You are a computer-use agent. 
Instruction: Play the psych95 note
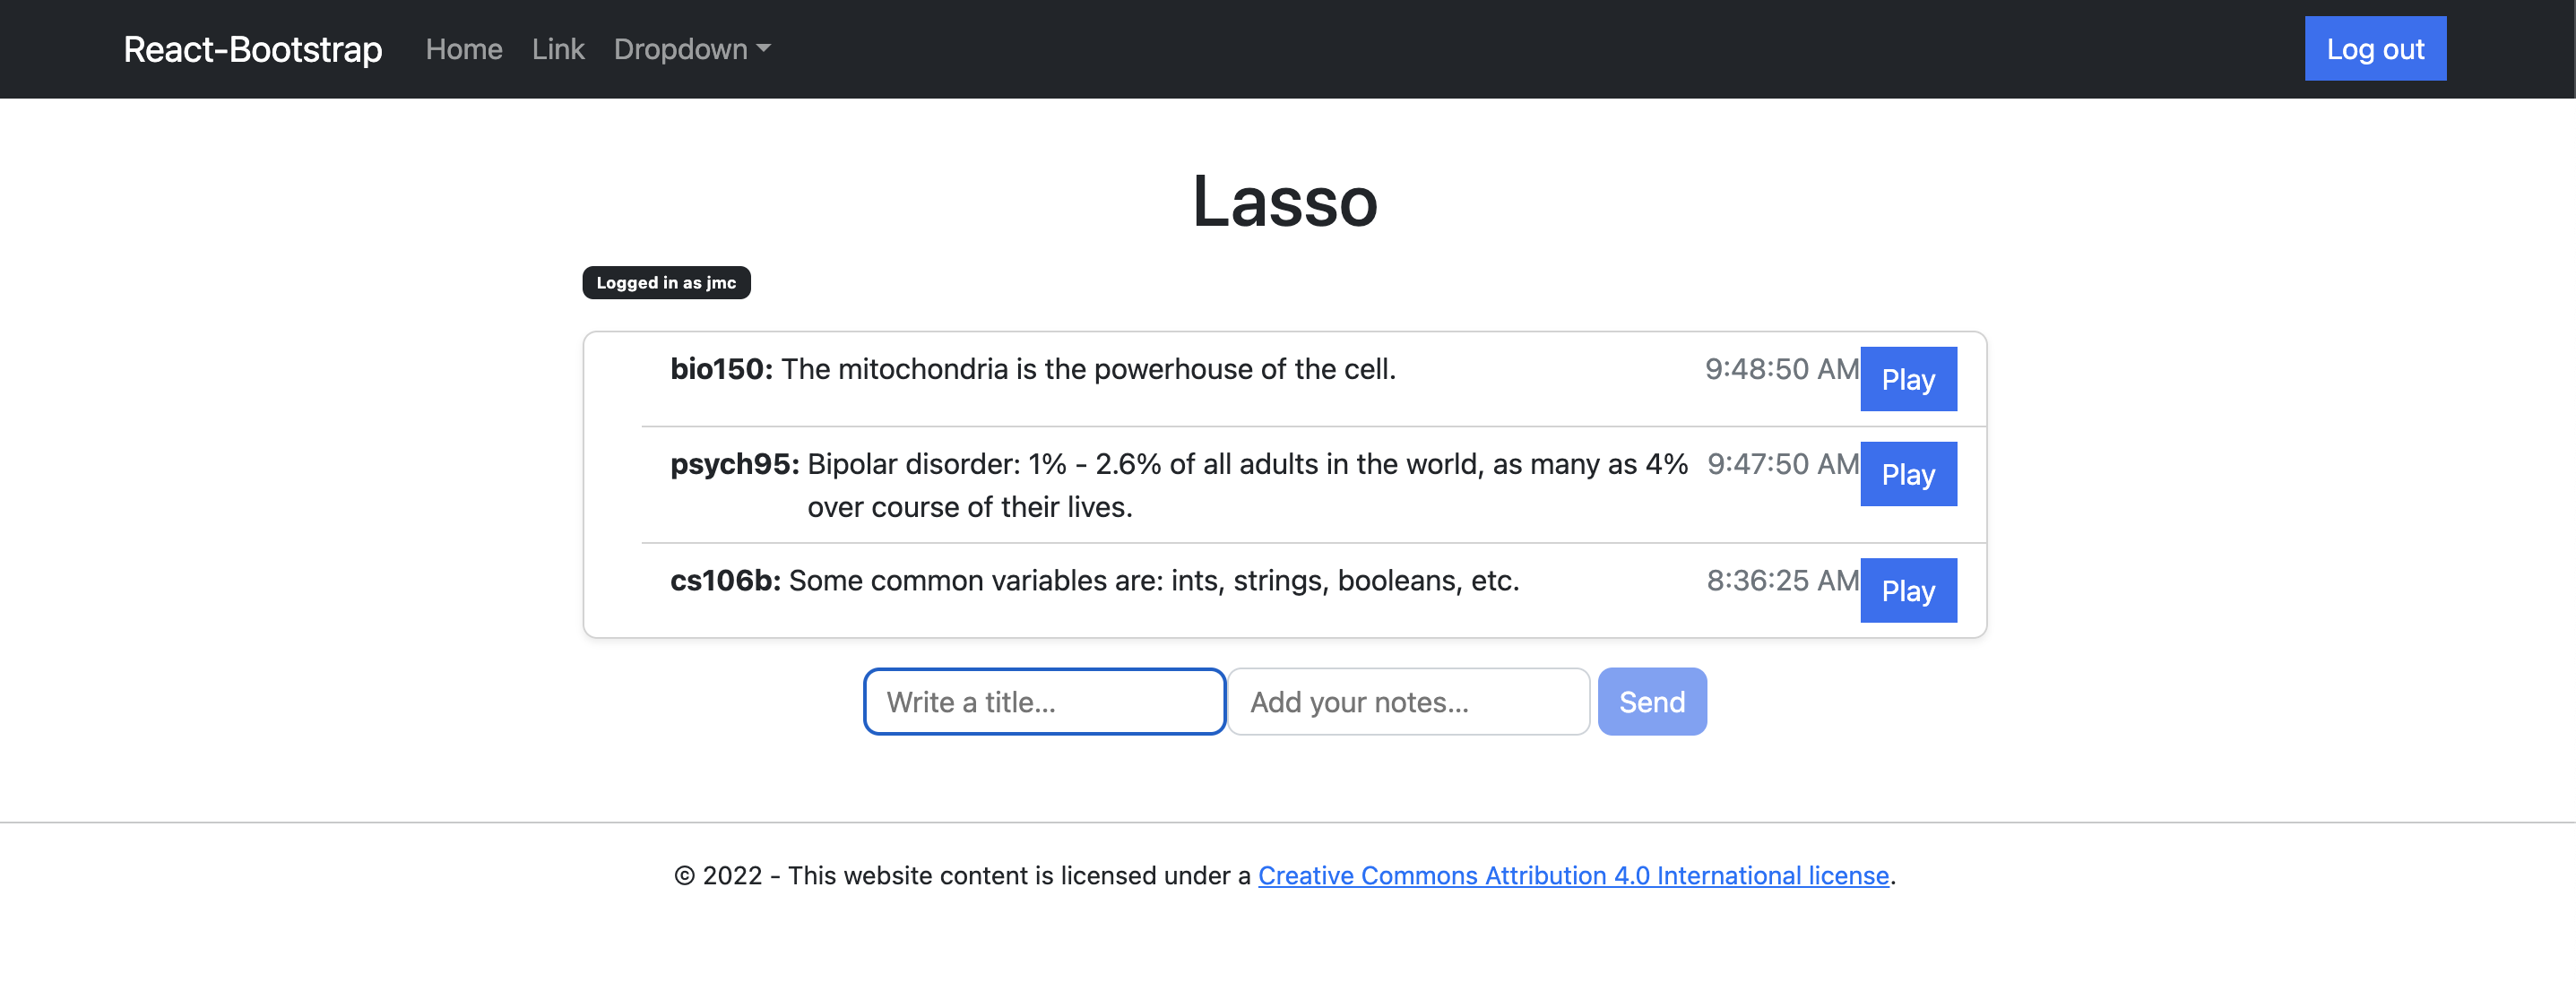coord(1907,474)
